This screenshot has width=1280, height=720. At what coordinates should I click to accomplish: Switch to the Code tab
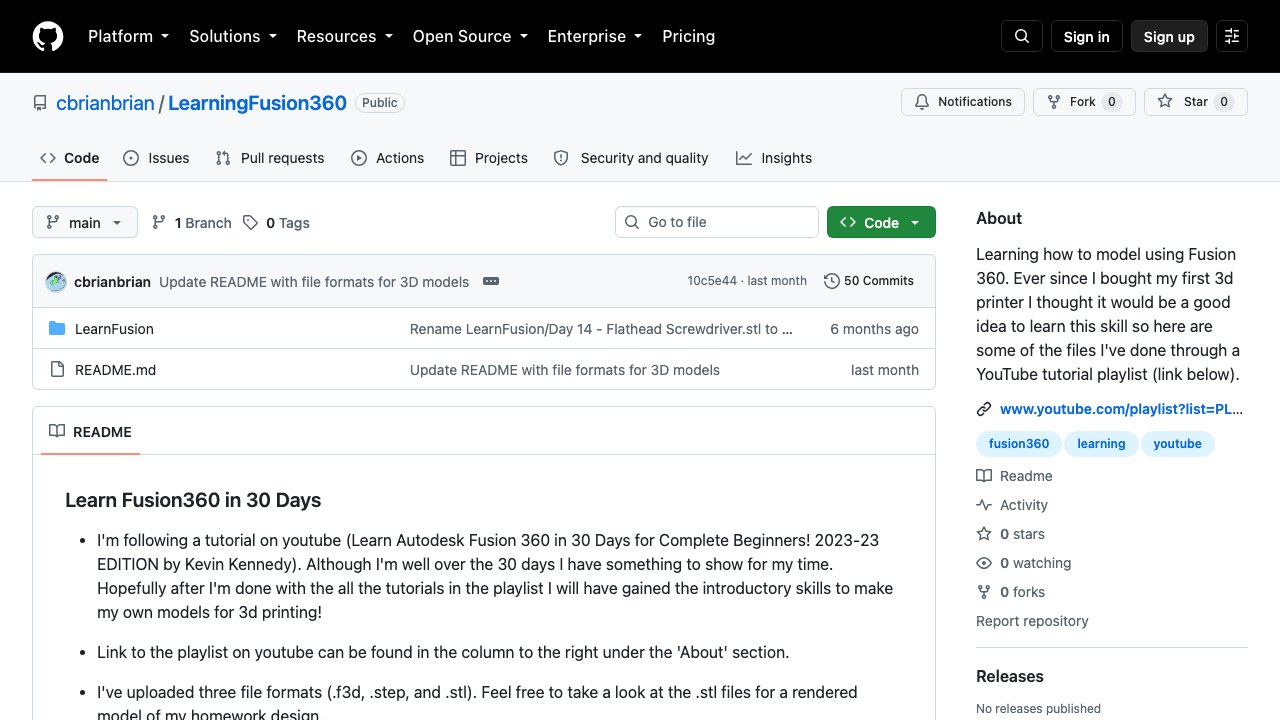click(70, 158)
